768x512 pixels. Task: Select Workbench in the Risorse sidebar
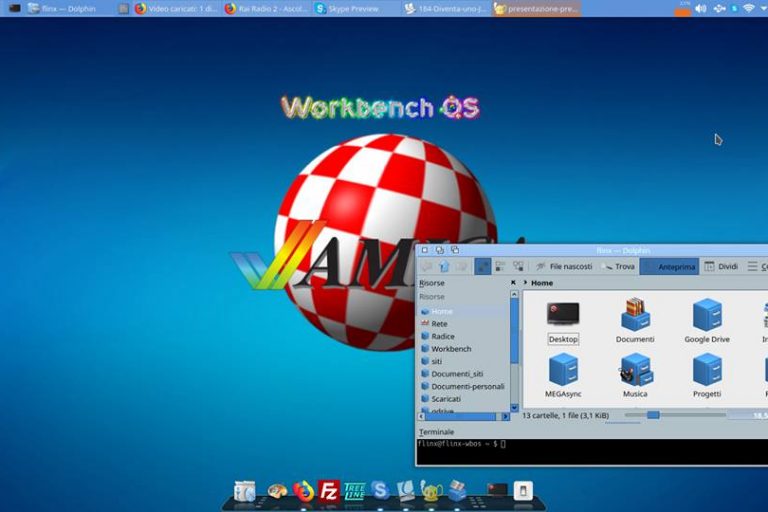[x=451, y=349]
